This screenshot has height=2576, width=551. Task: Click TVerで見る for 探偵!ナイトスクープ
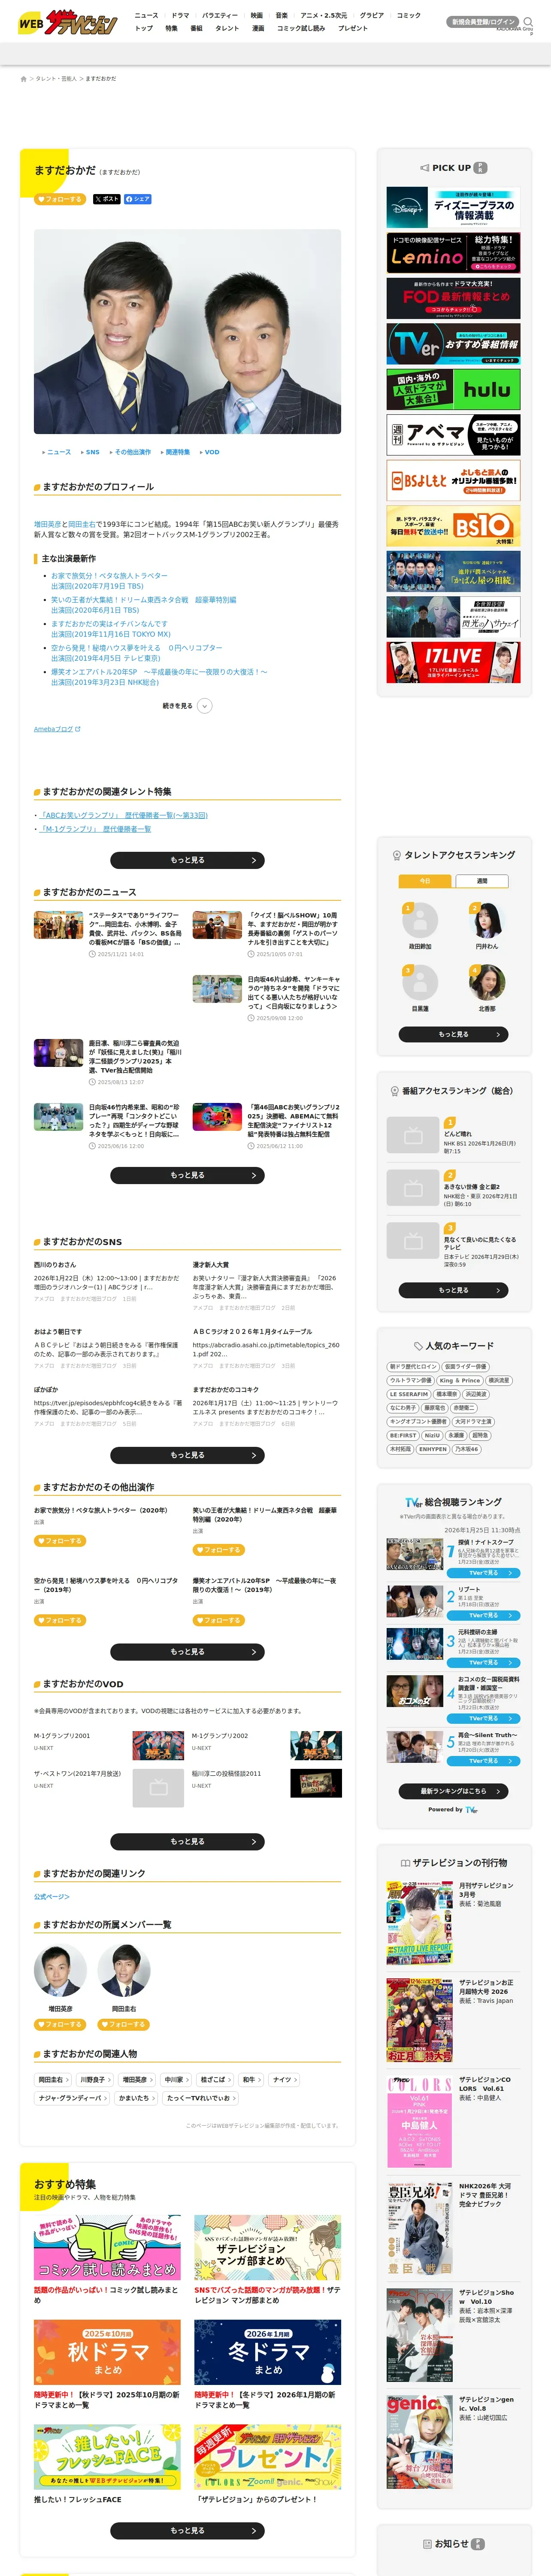(x=484, y=1573)
